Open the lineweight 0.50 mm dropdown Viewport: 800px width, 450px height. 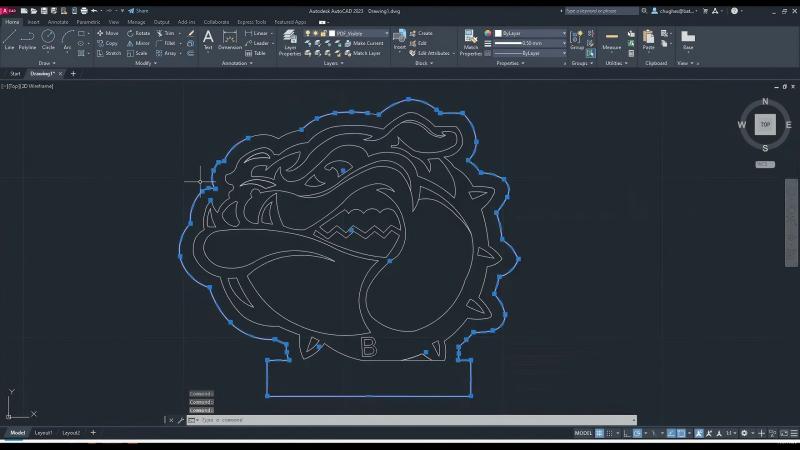click(x=531, y=43)
